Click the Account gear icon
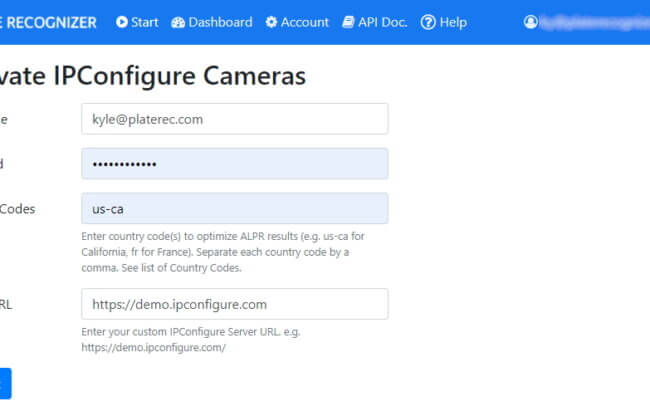This screenshot has width=650, height=406. [x=271, y=22]
